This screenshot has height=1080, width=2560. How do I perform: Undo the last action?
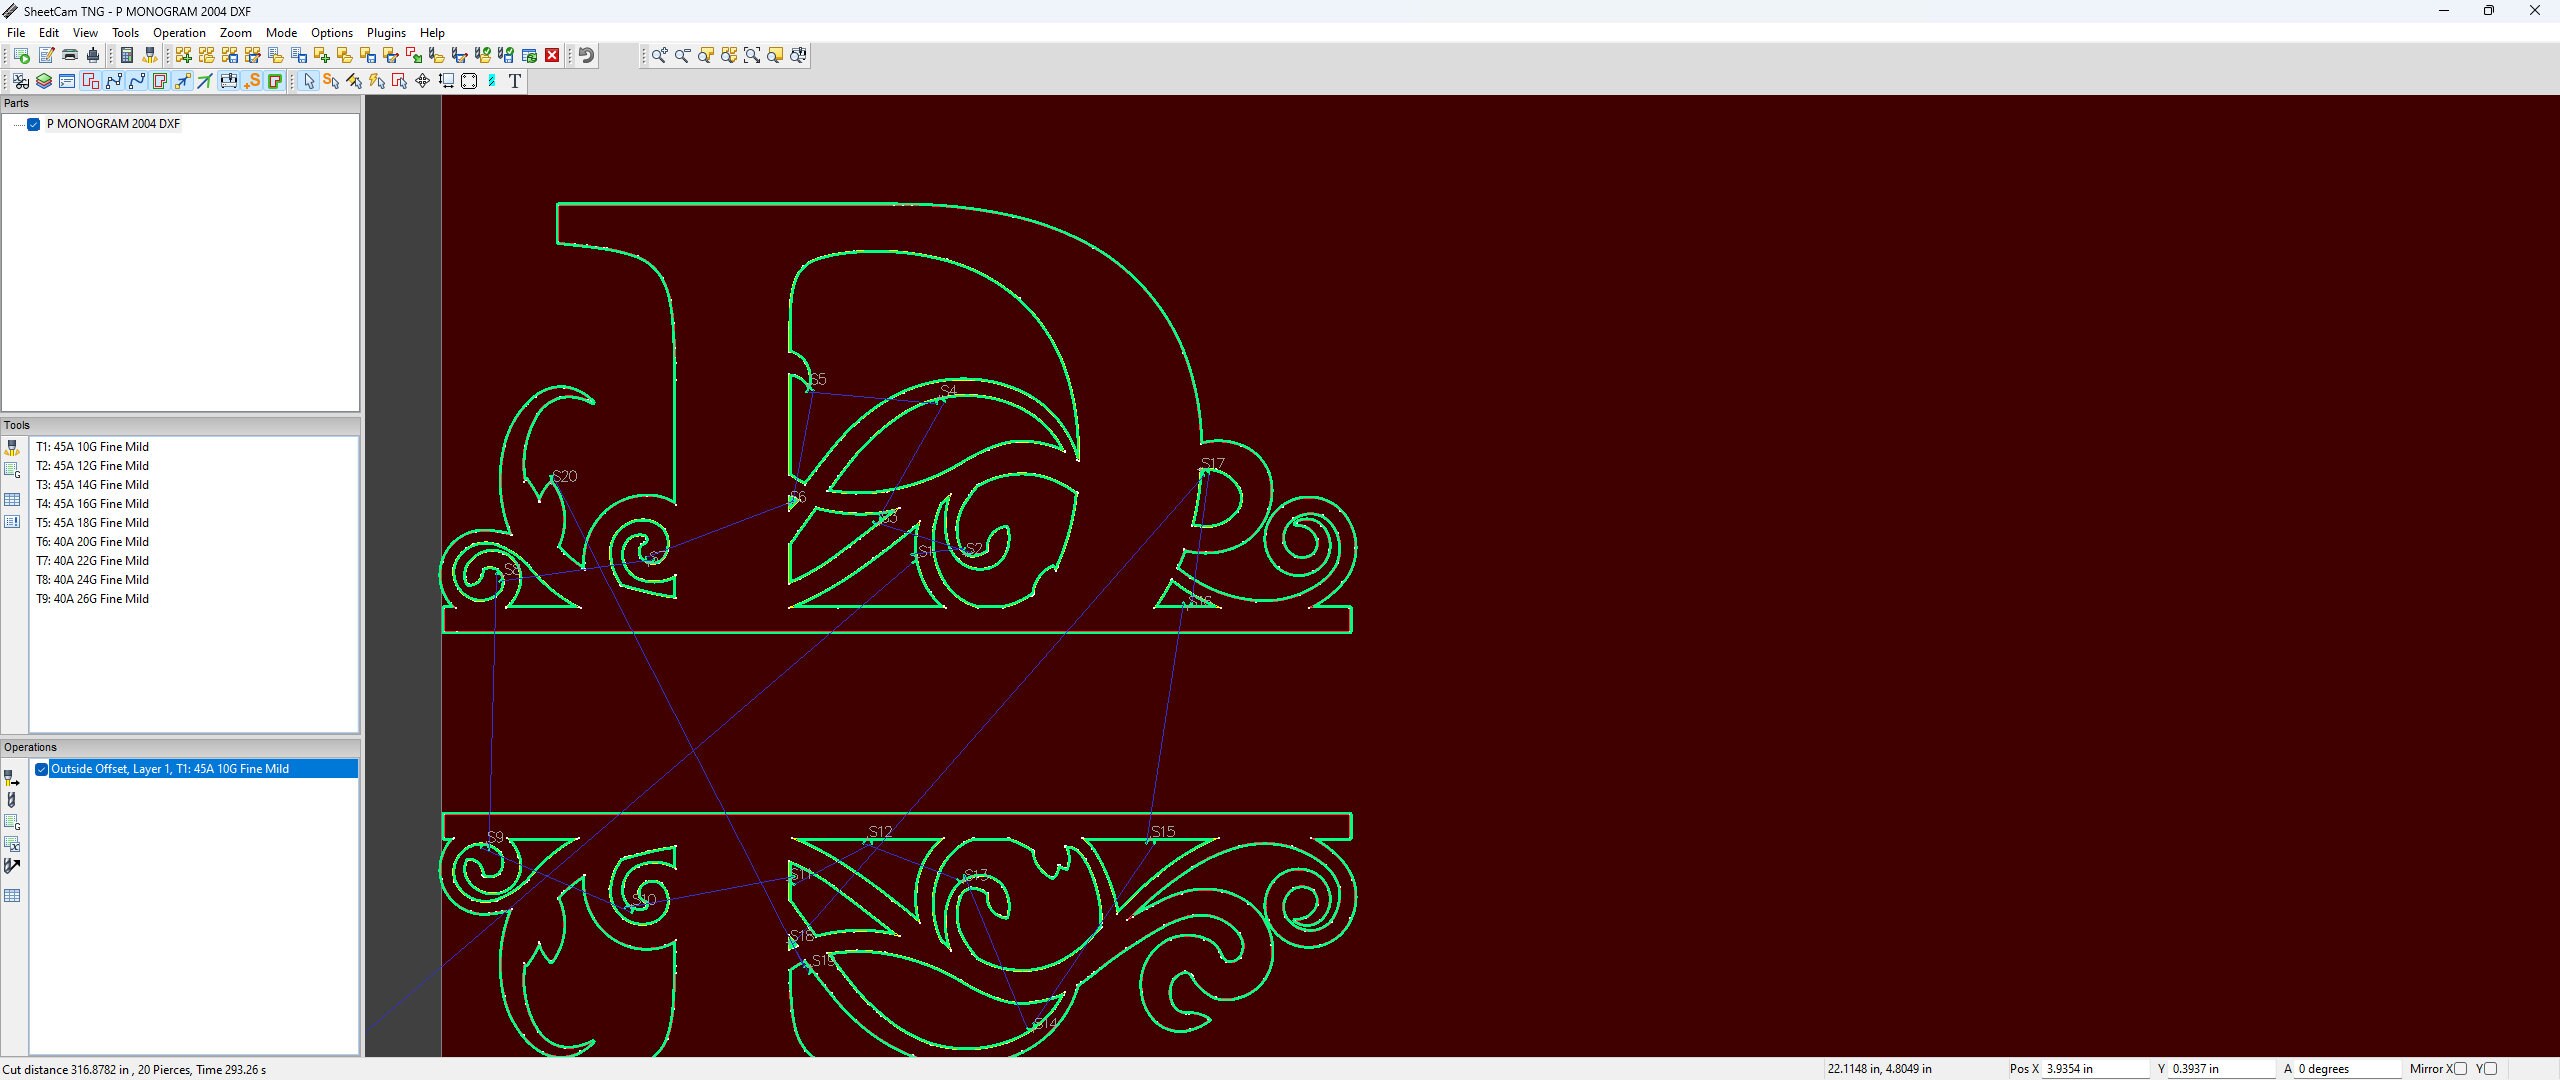tap(586, 55)
